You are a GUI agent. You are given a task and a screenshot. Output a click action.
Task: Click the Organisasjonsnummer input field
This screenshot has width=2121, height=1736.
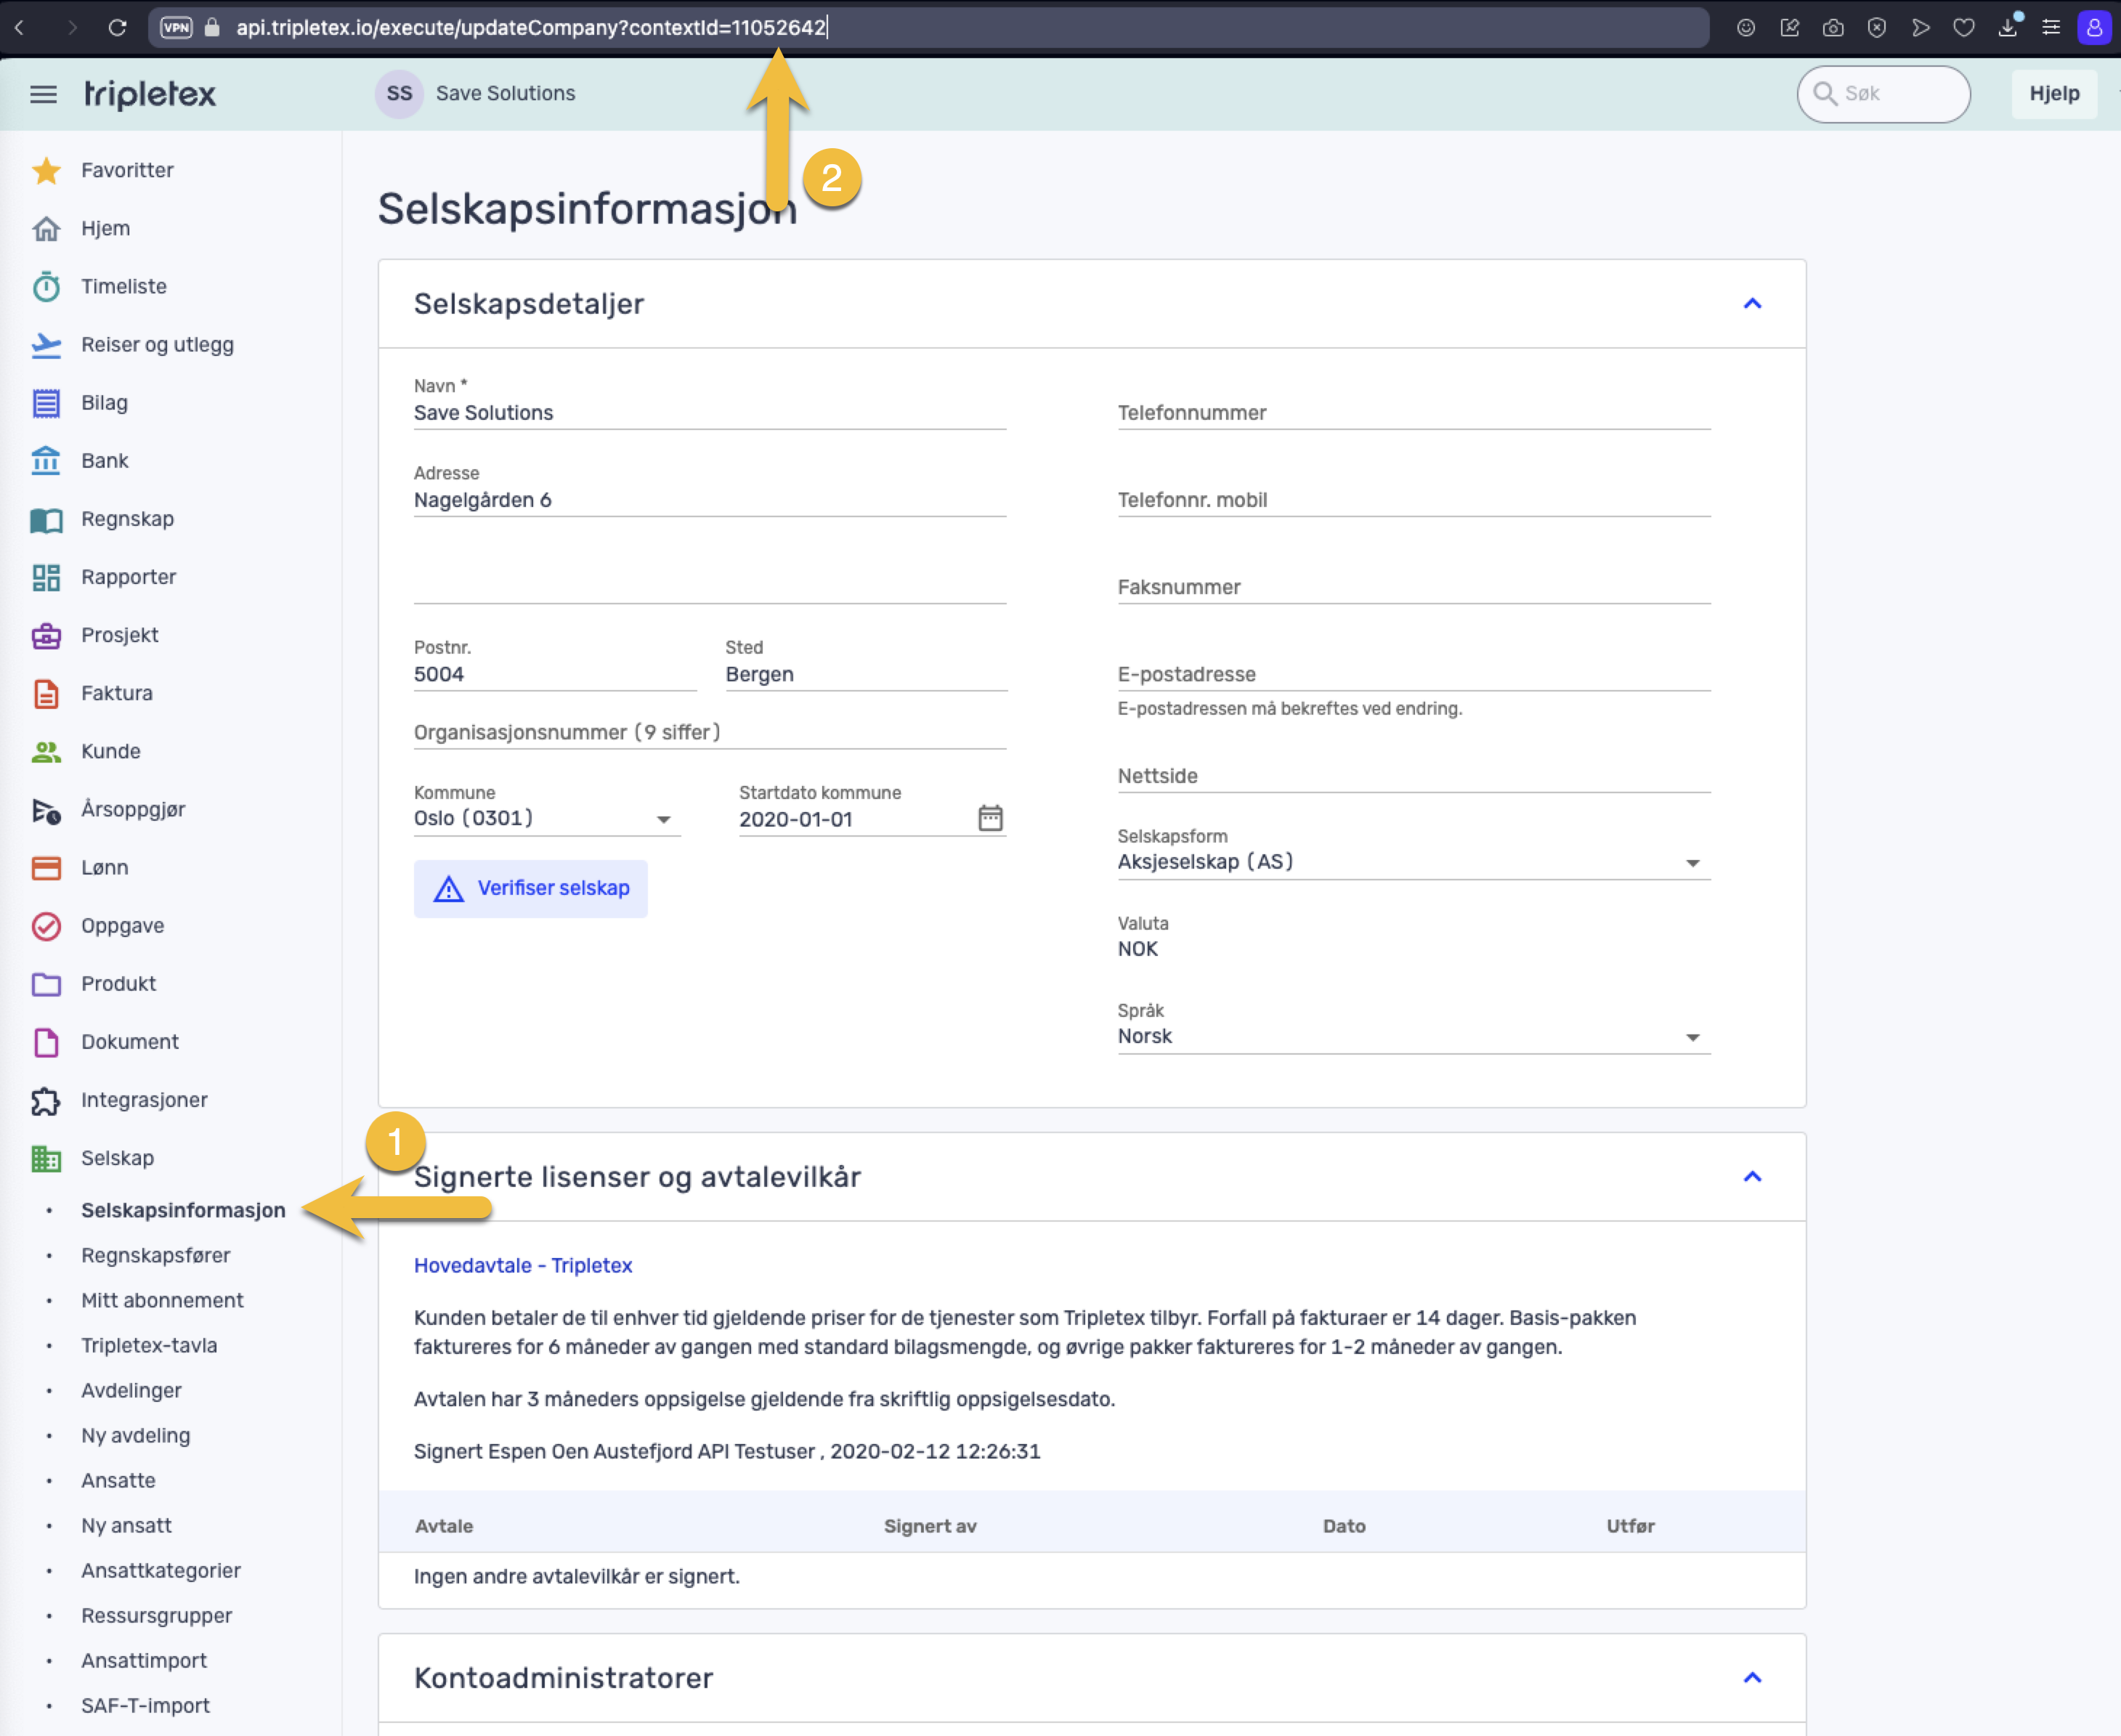click(x=709, y=732)
